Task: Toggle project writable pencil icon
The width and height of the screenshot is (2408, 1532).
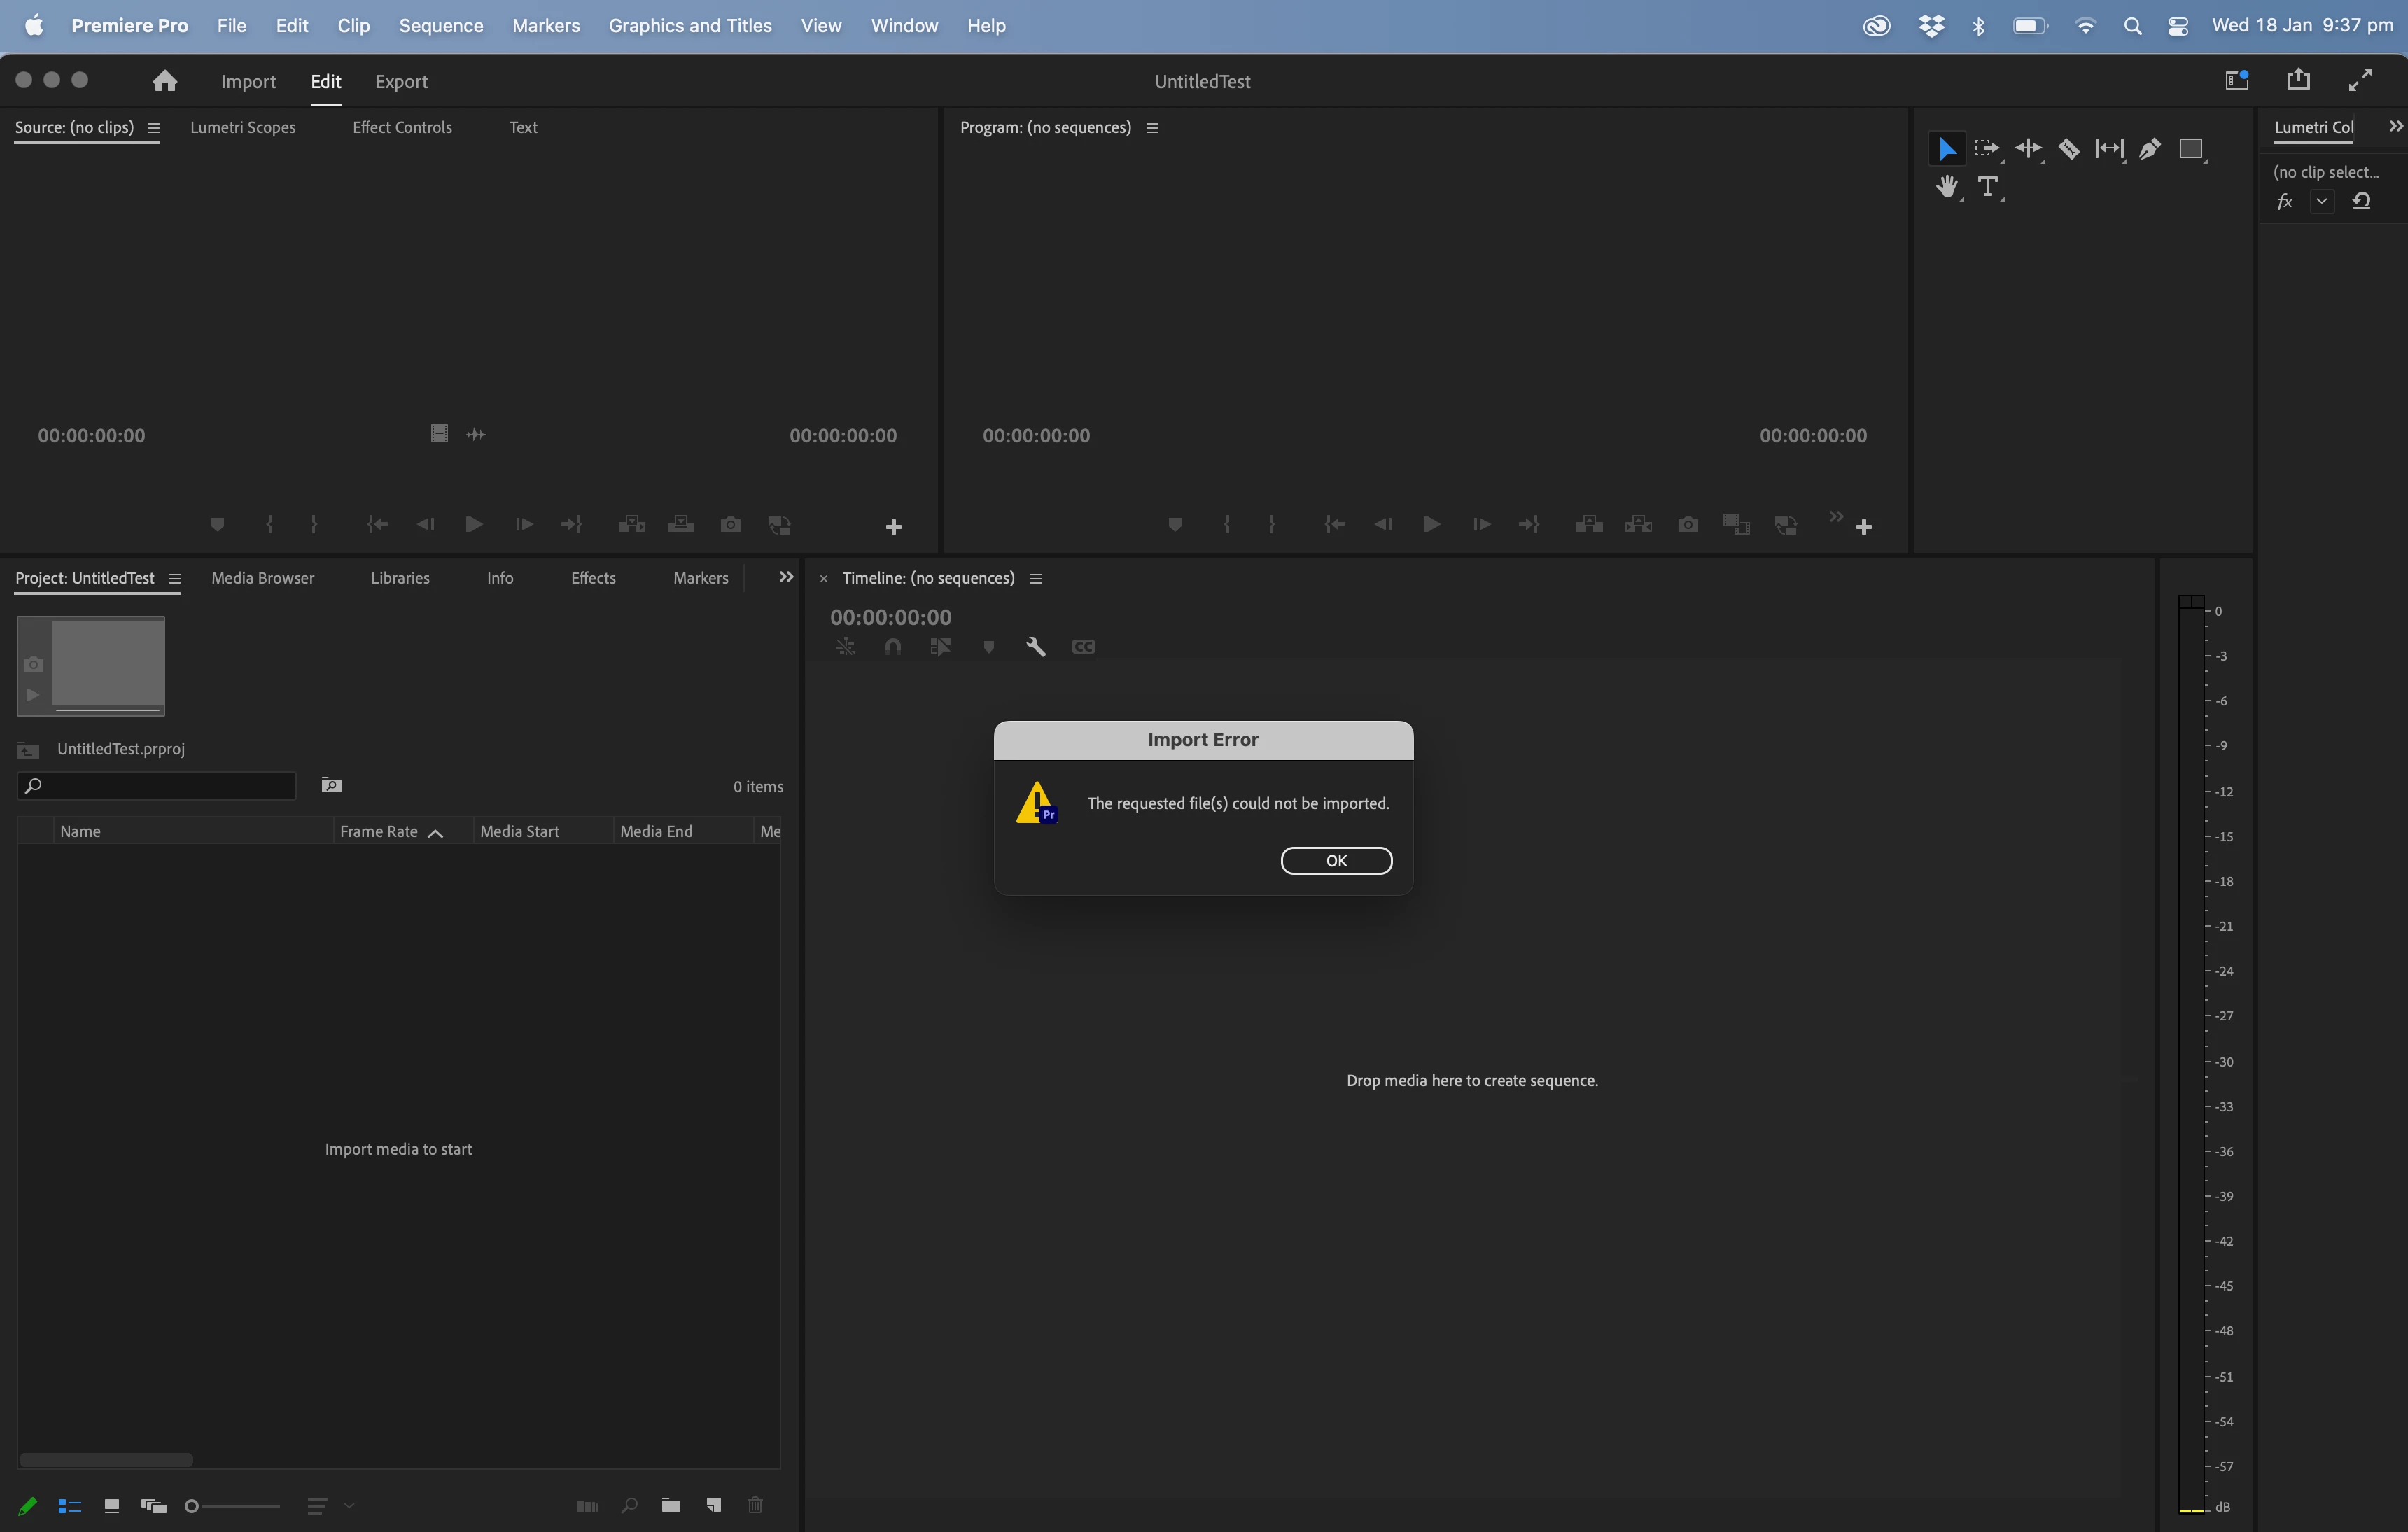Action: tap(28, 1506)
